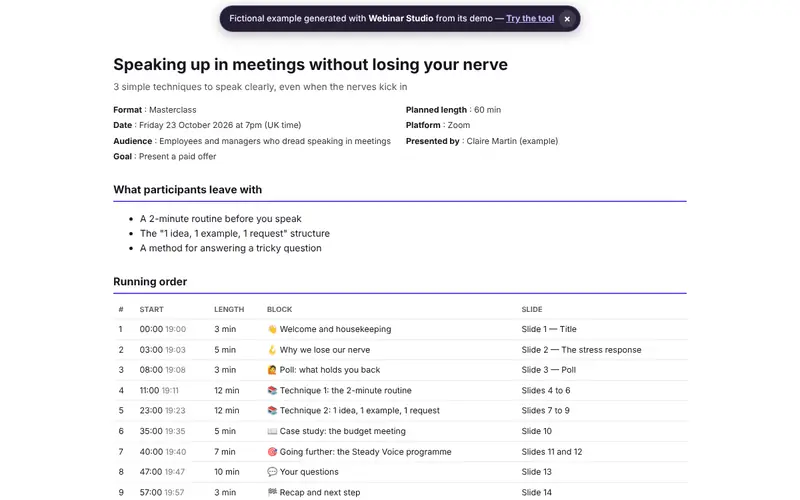The width and height of the screenshot is (800, 500).
Task: Click start time '35:00 19:35'
Action: point(163,431)
